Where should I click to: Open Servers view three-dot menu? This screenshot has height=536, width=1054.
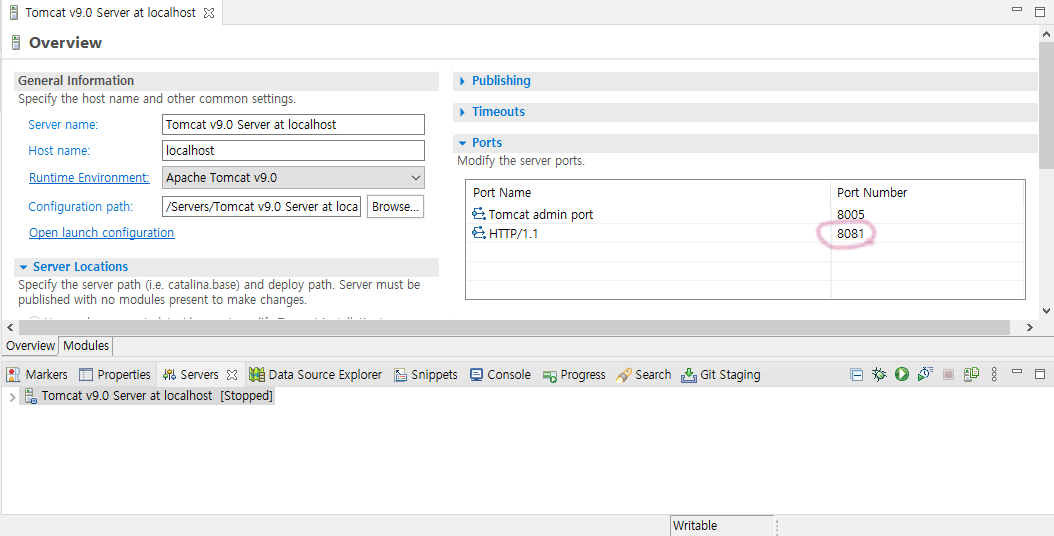tap(994, 375)
